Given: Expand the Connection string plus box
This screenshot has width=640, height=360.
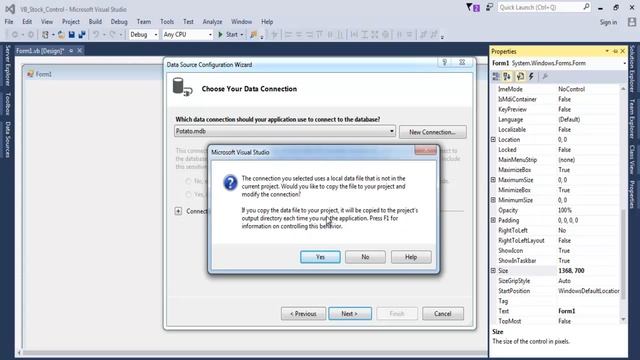Looking at the screenshot, I should [x=178, y=211].
